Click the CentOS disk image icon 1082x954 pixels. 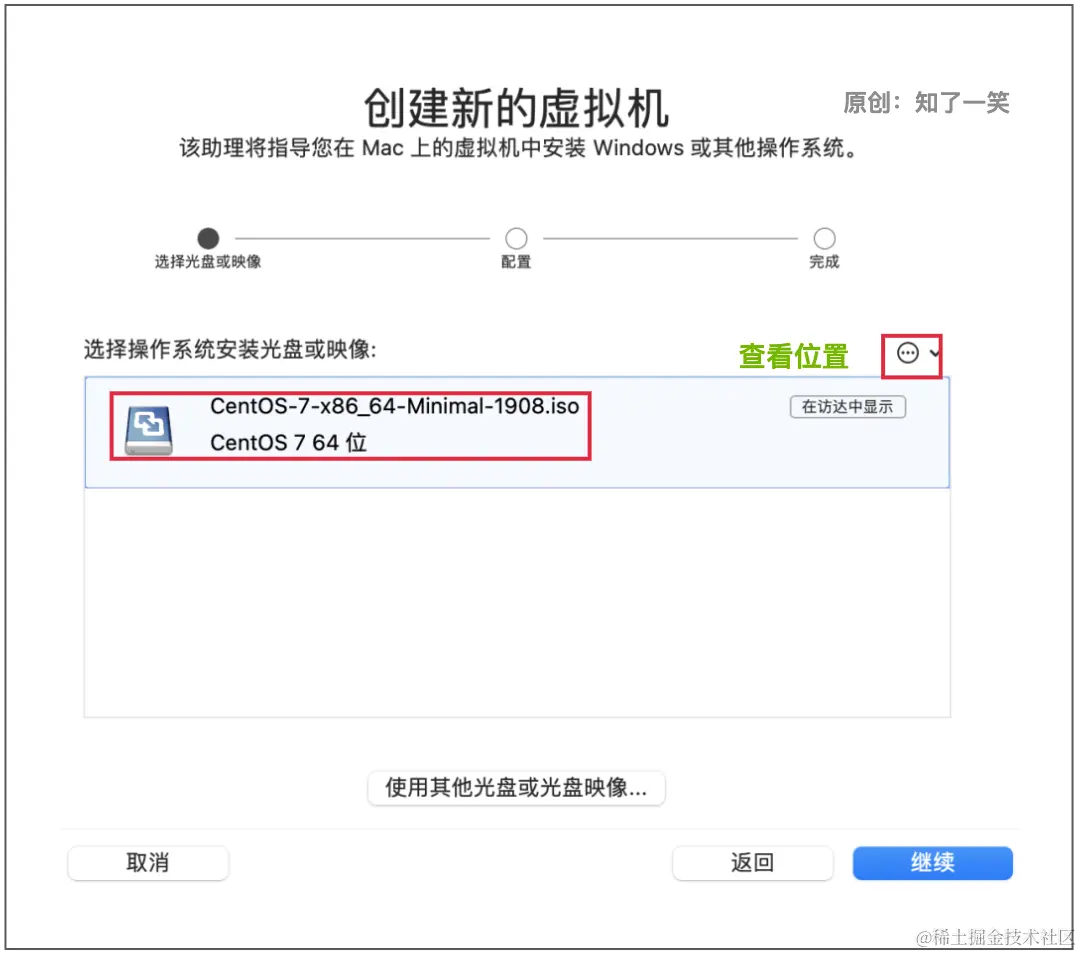coord(148,430)
